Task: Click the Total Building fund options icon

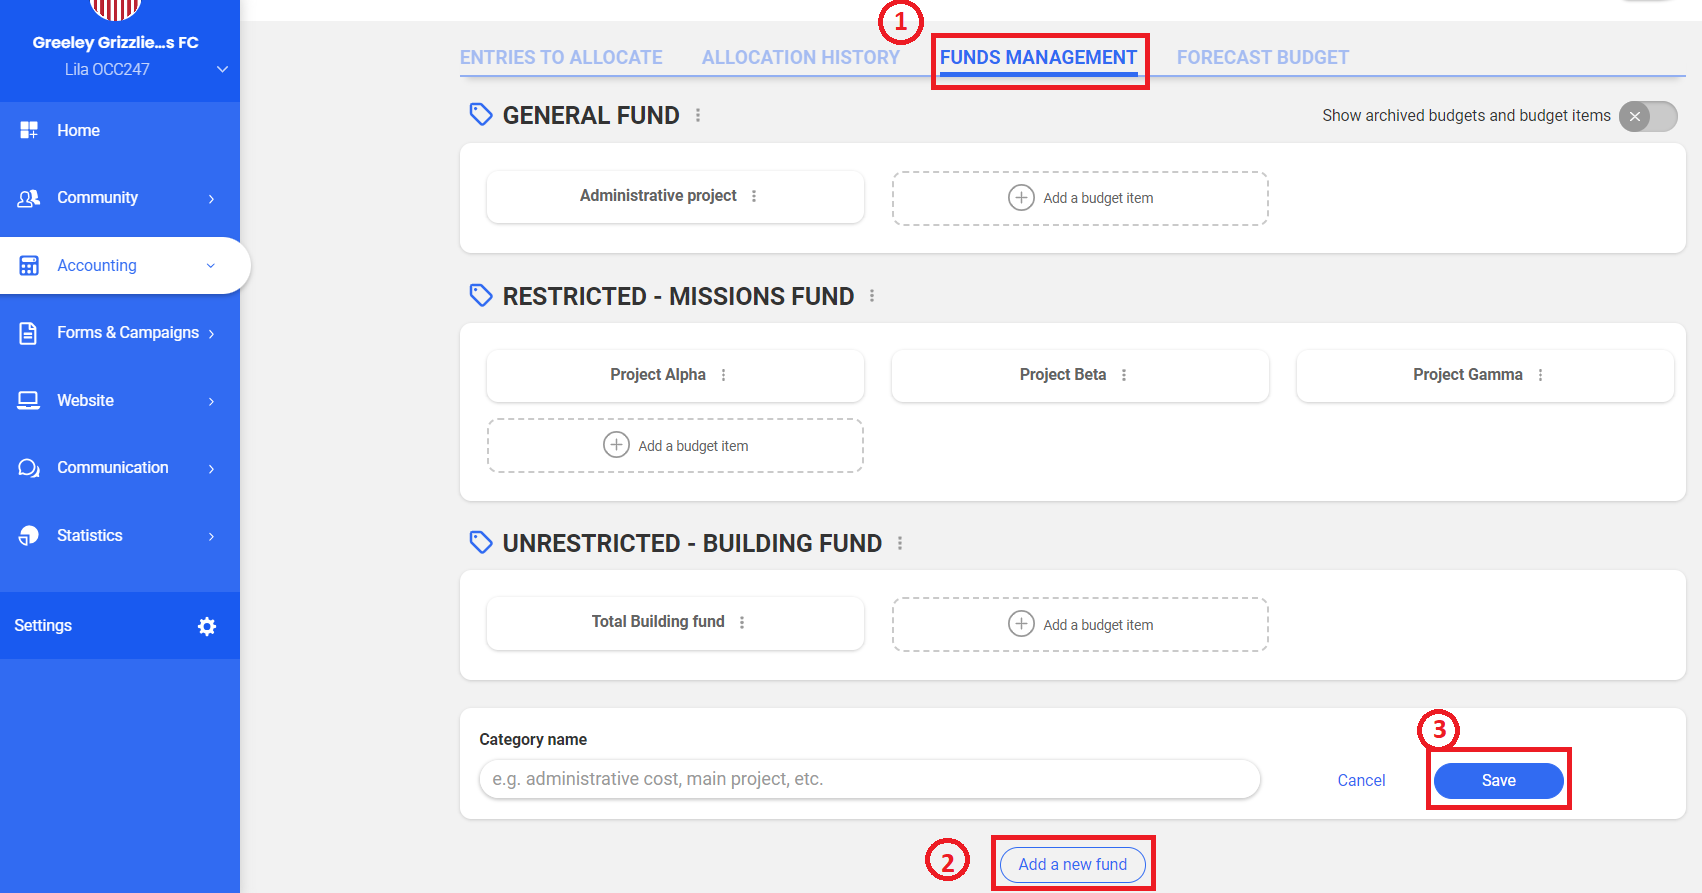Action: tap(742, 622)
